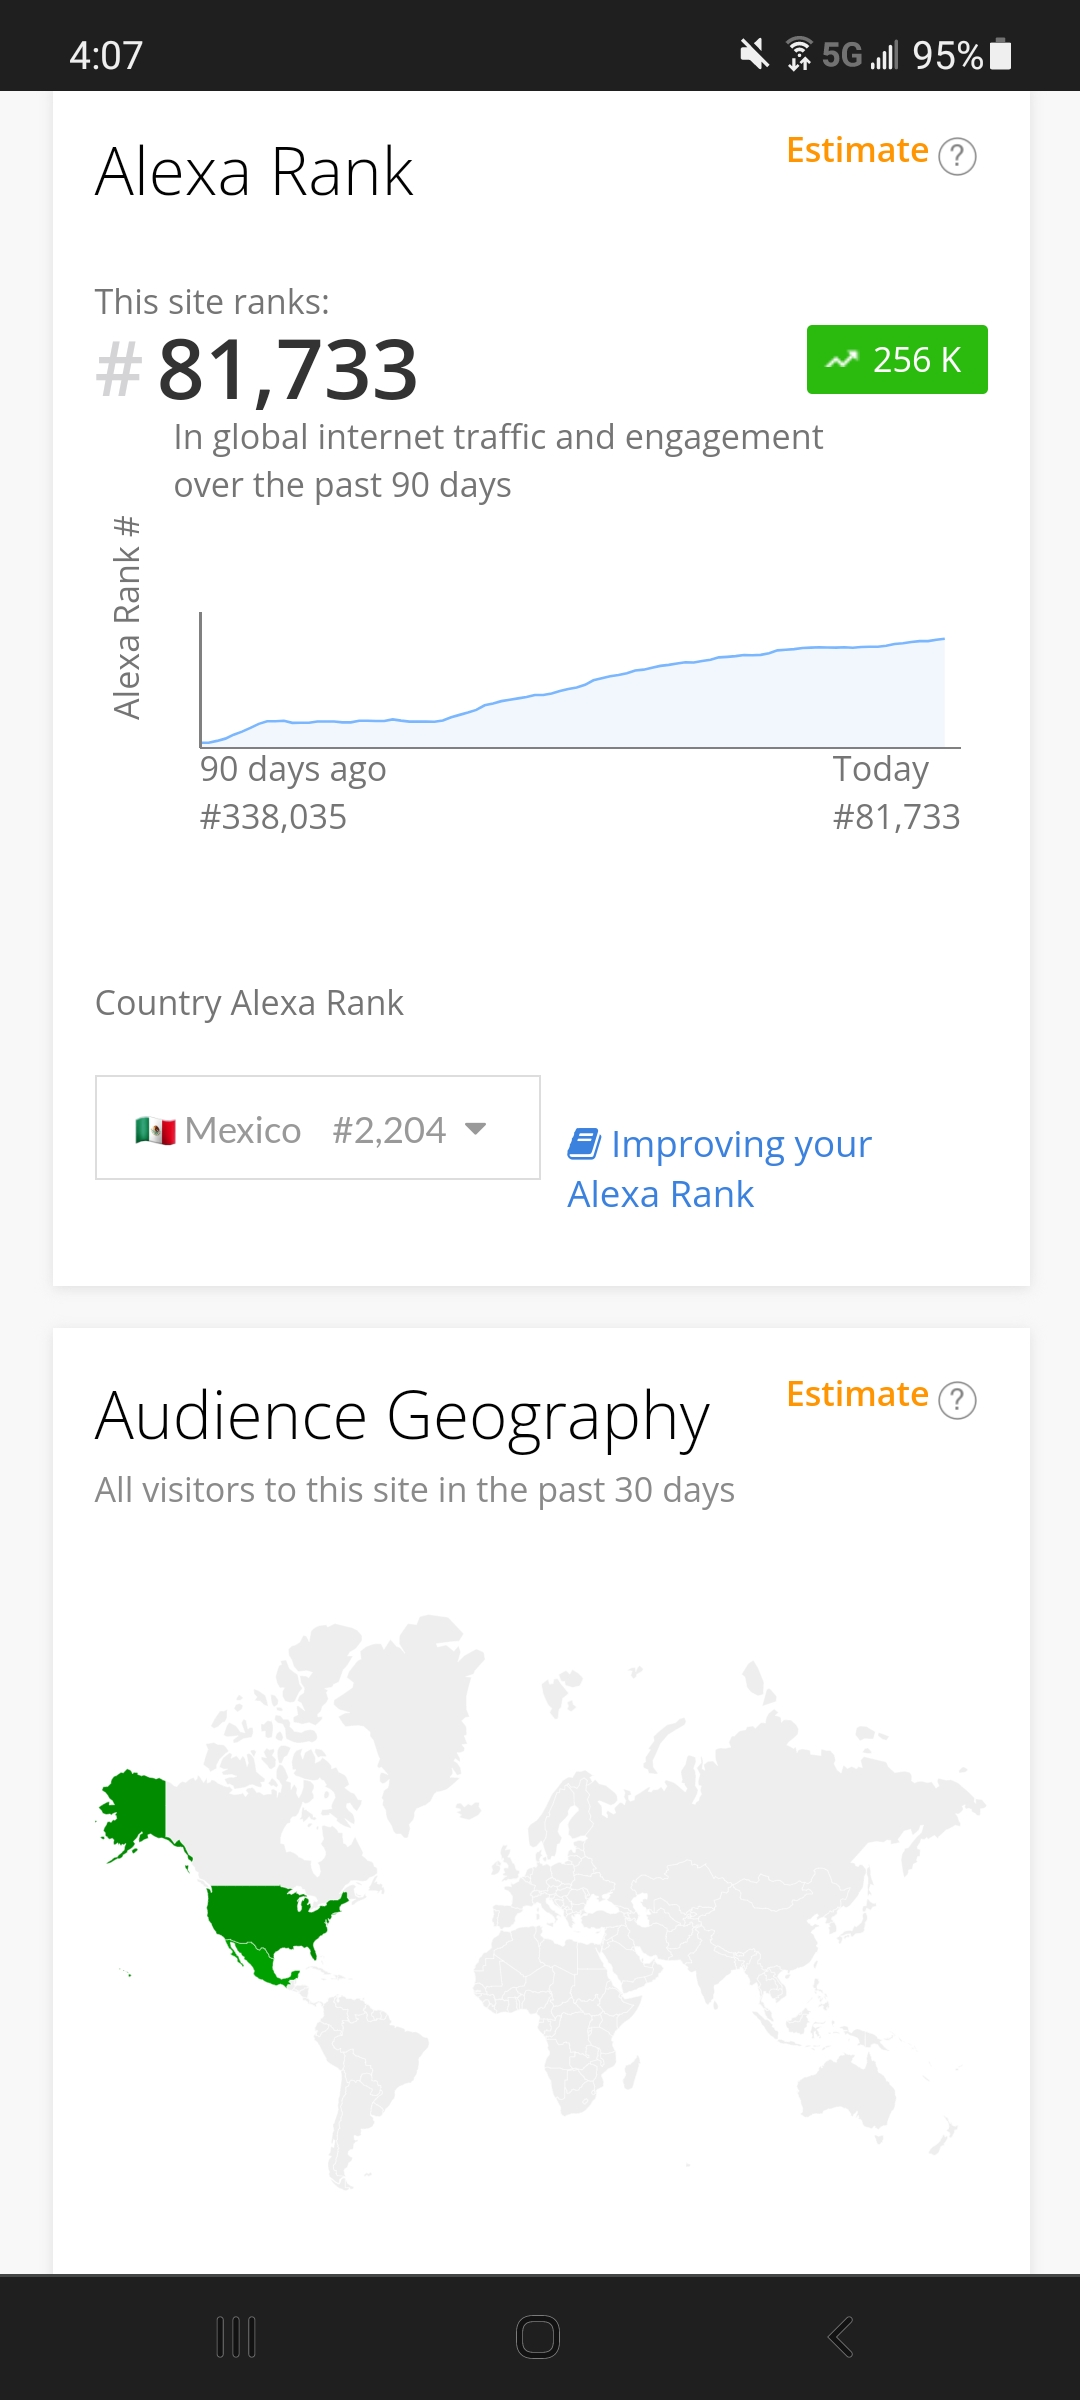Tap the battery icon in status bar
1080x2400 pixels.
(1000, 54)
